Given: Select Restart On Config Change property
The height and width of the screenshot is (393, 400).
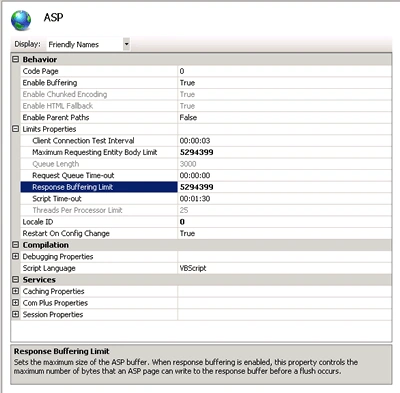Looking at the screenshot, I should tap(66, 233).
